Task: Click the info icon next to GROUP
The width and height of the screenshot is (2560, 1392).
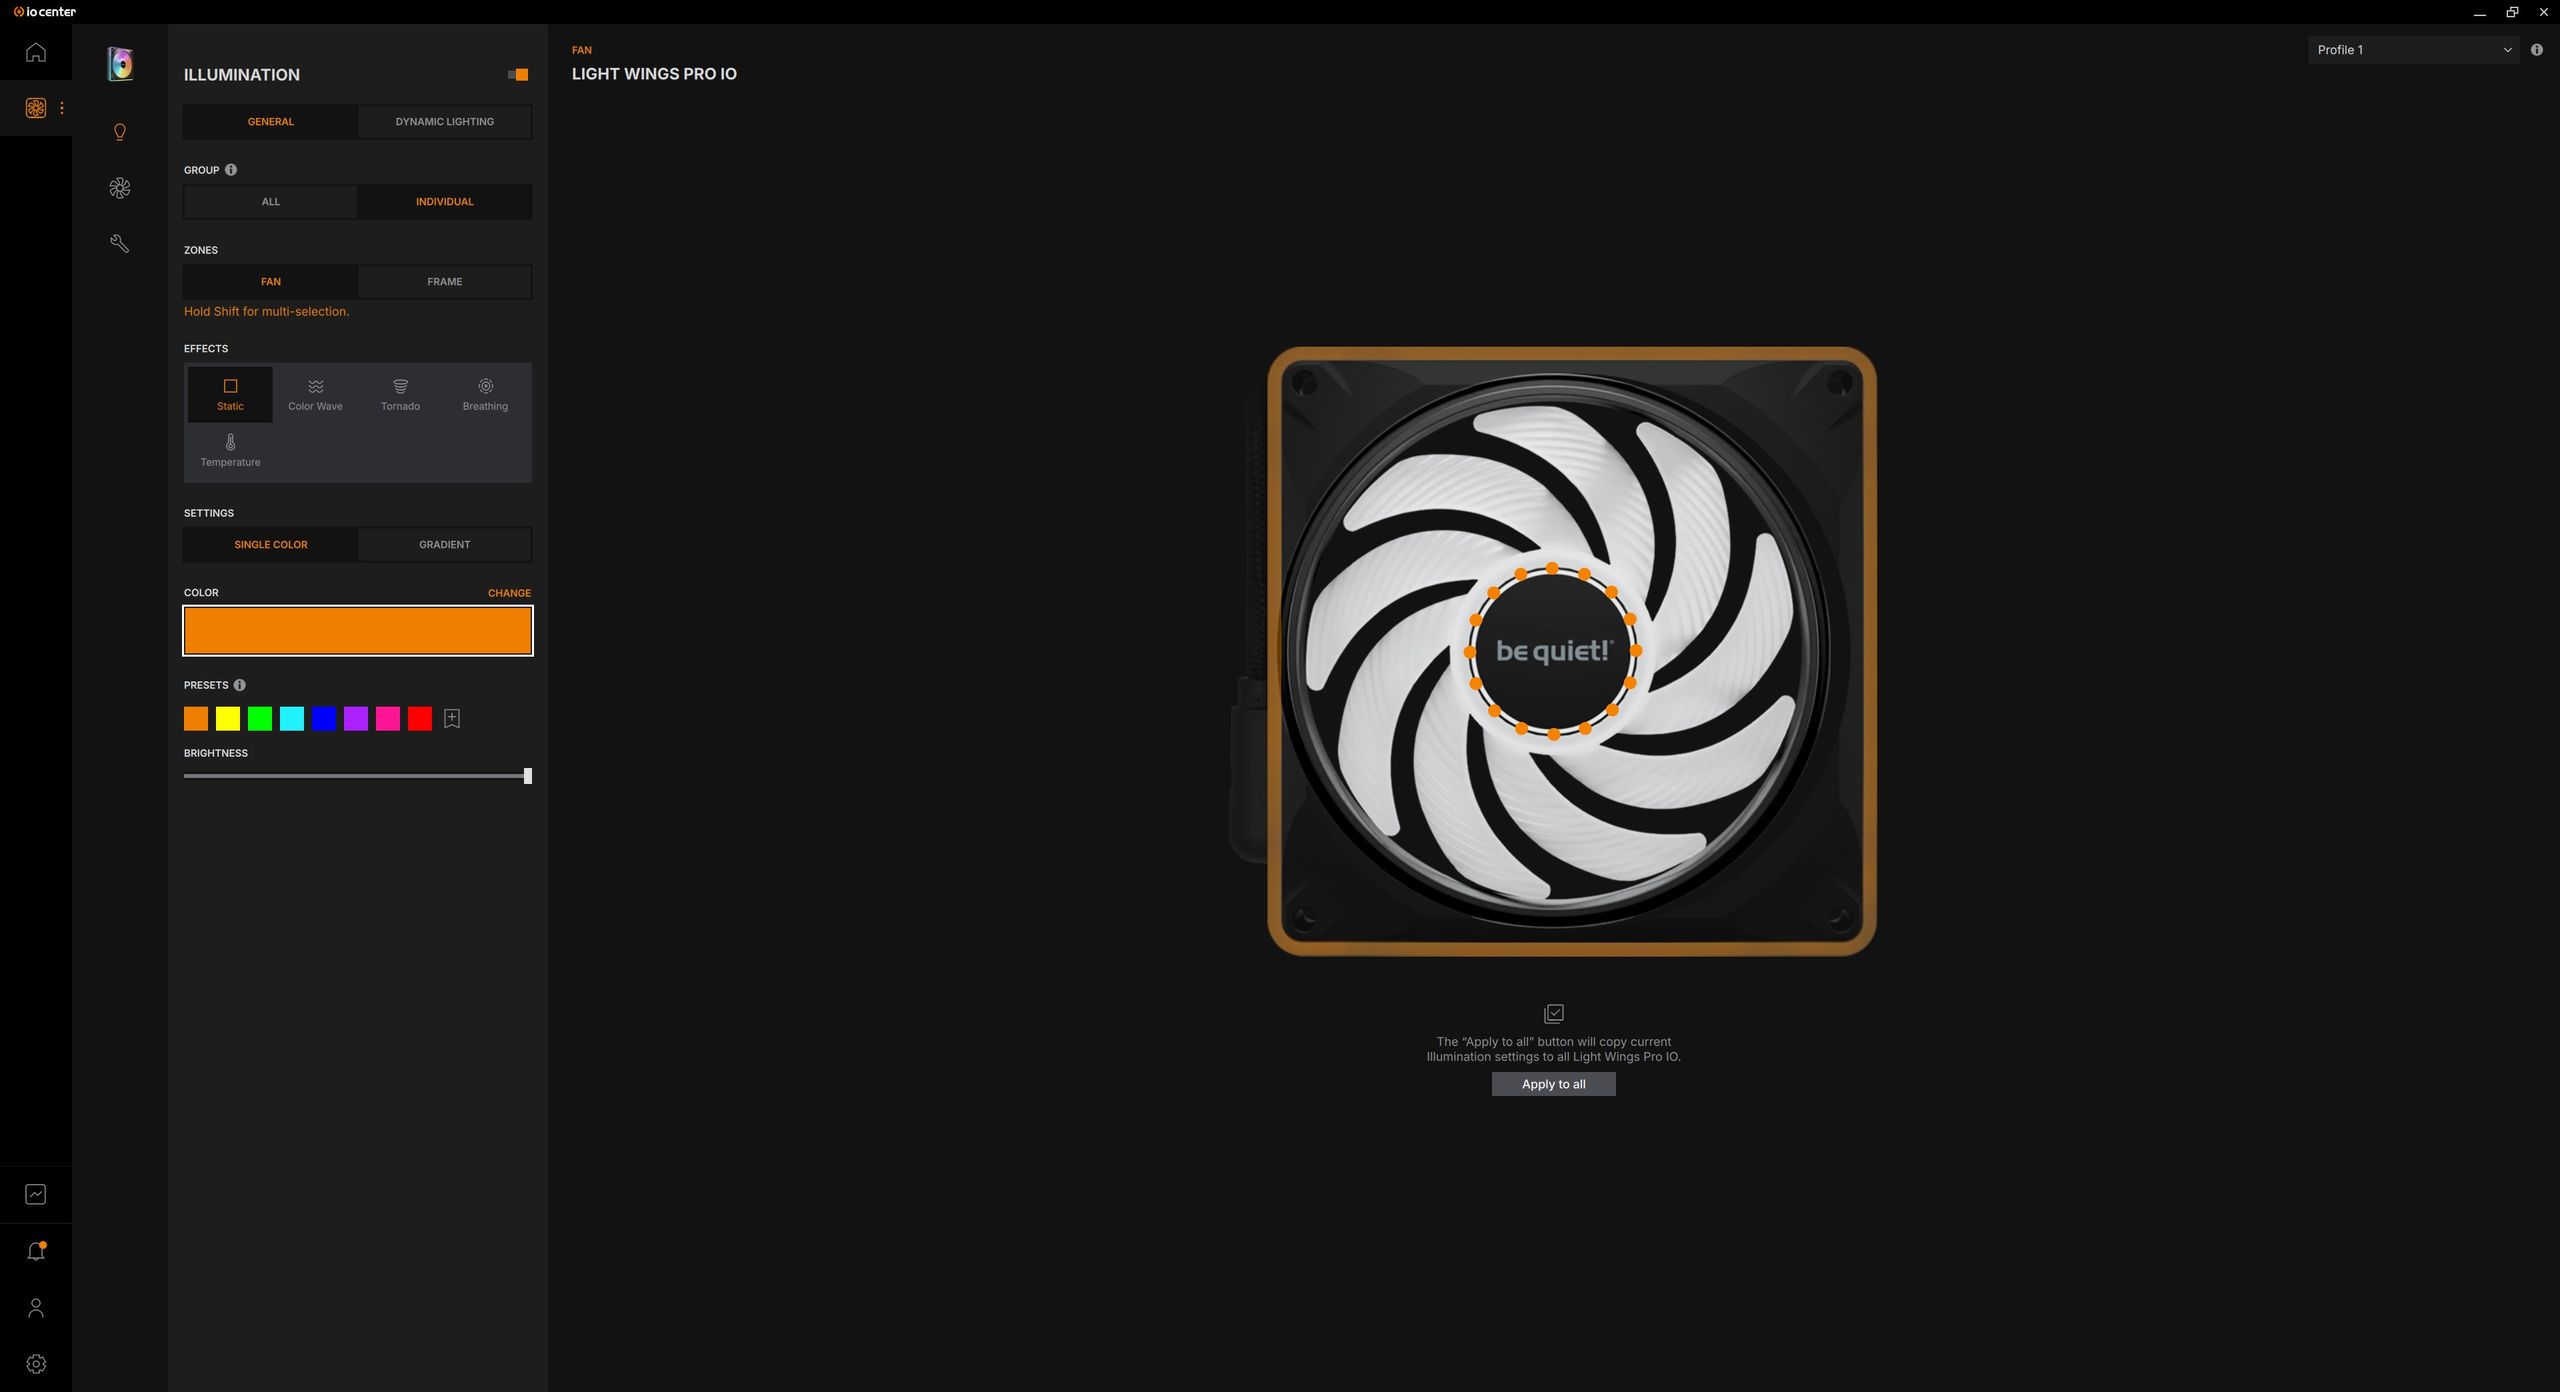Action: [231, 170]
